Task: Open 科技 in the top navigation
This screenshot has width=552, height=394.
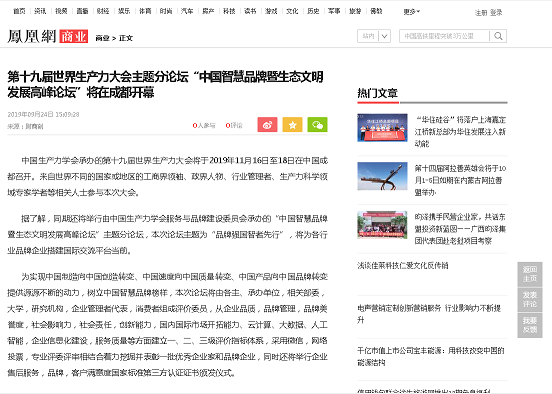Action: pyautogui.click(x=229, y=11)
